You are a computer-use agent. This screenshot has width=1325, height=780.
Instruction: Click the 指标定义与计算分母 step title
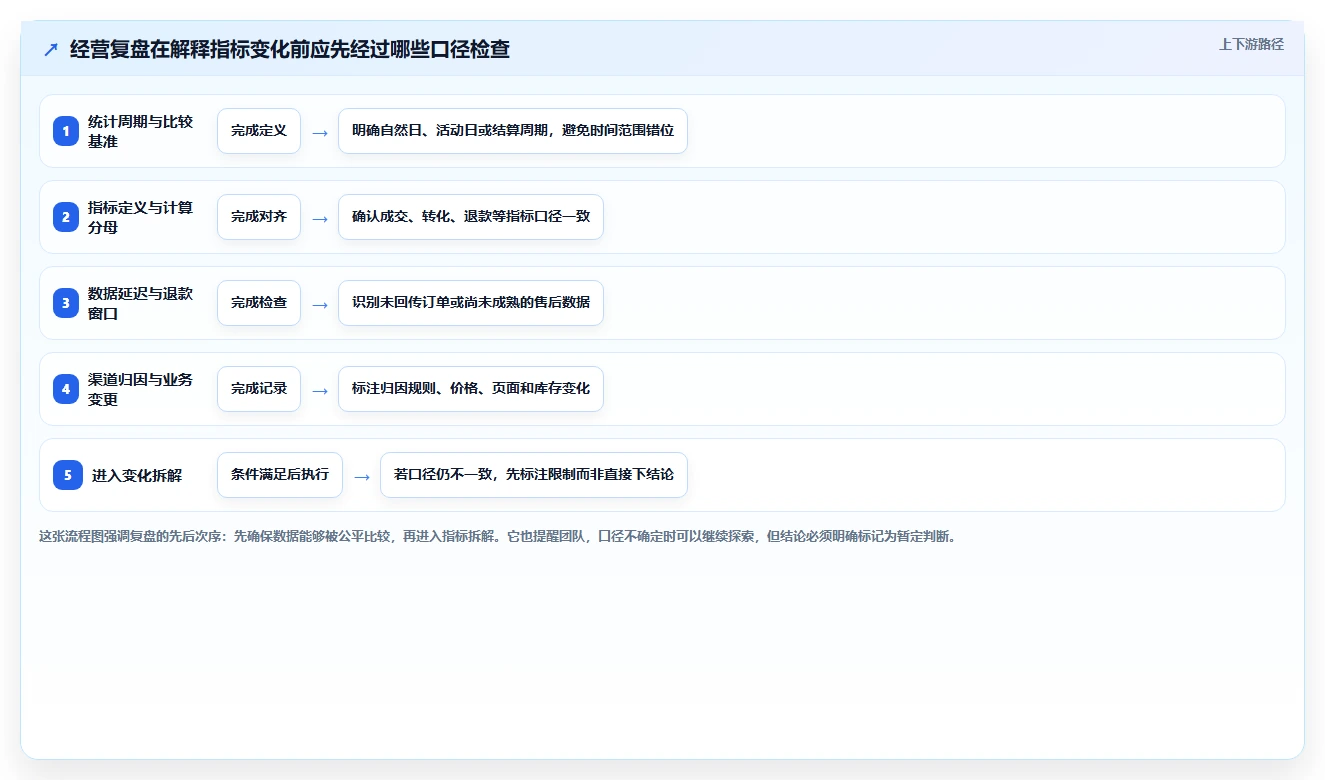141,217
